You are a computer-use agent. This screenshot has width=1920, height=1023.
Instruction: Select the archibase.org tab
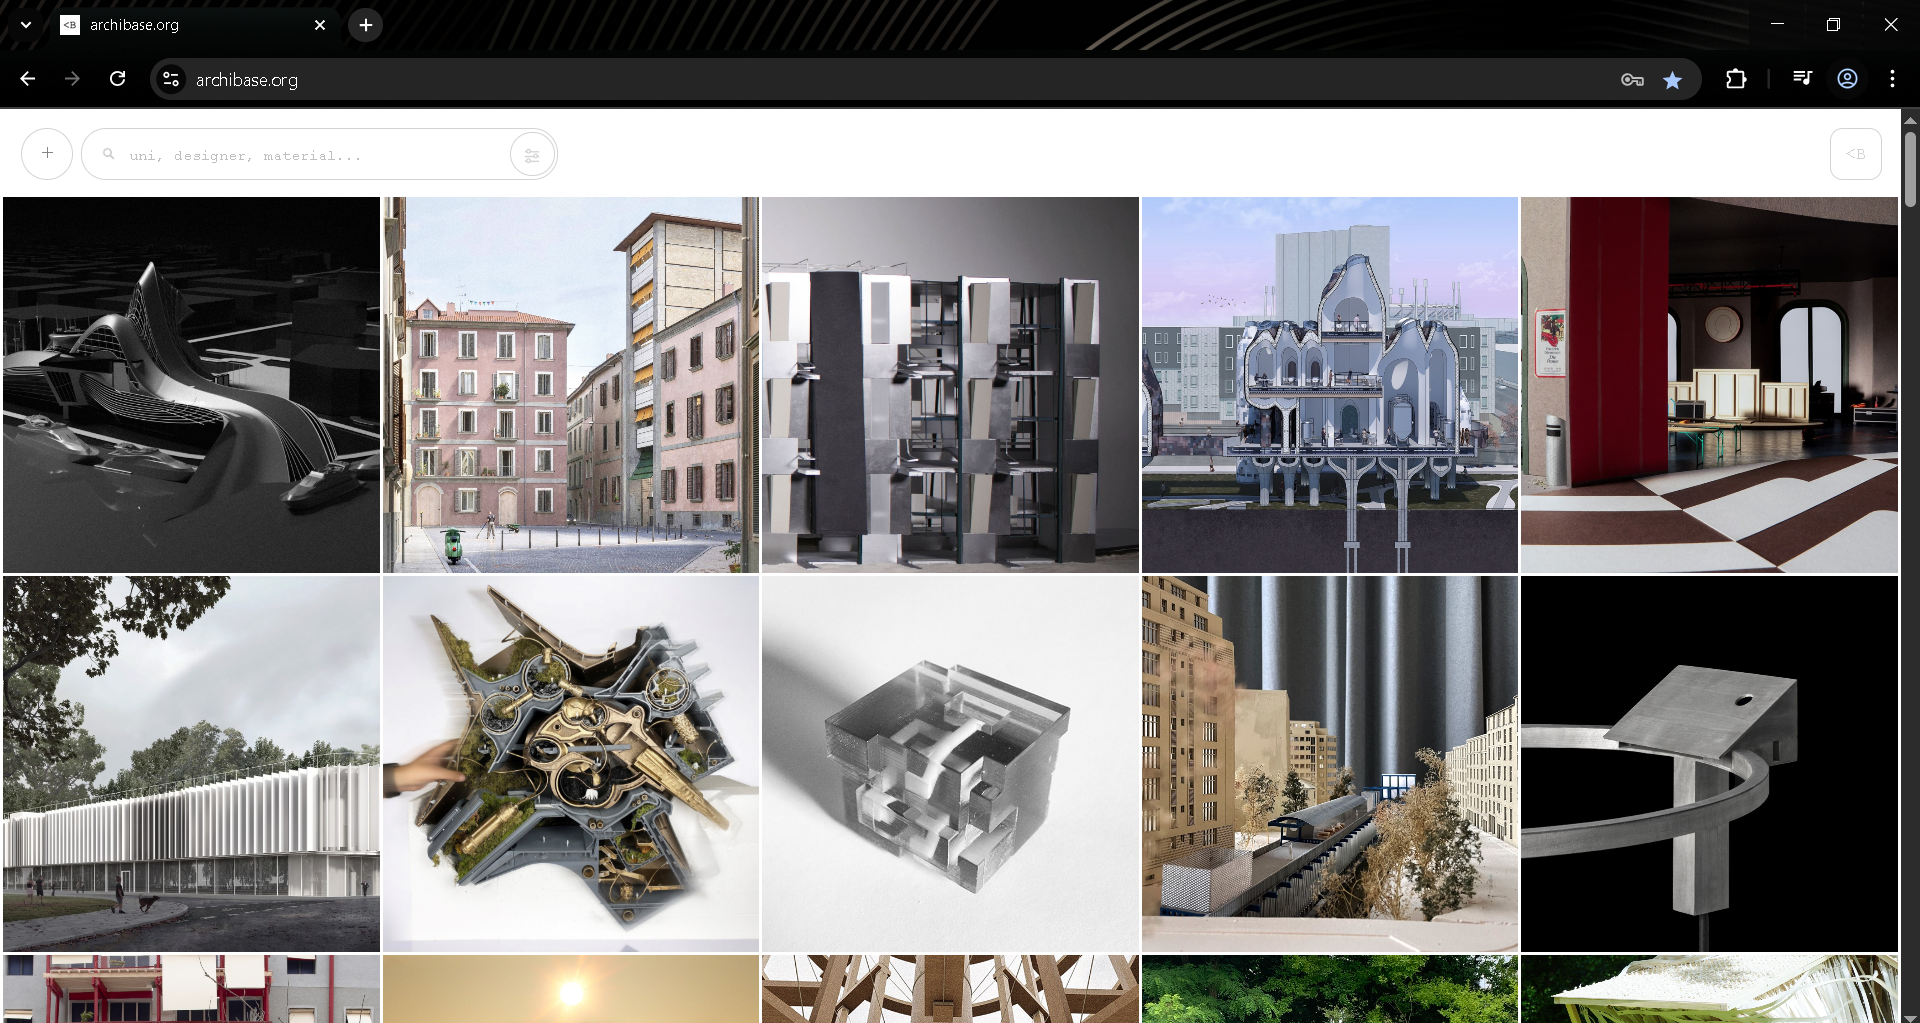click(x=192, y=25)
